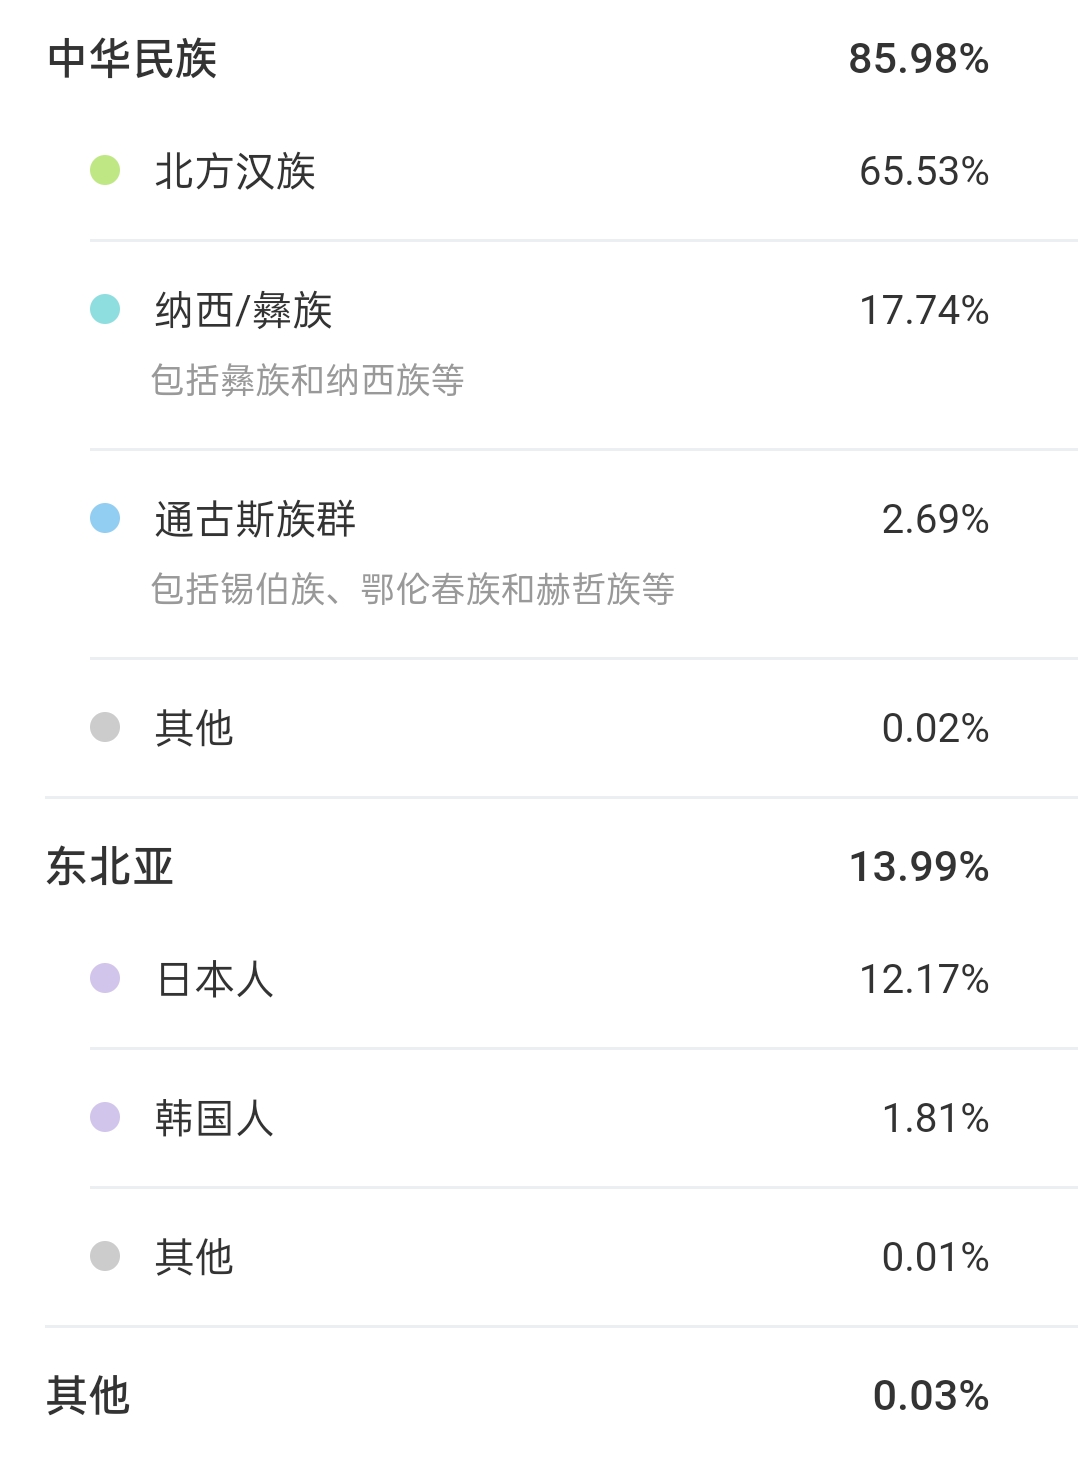Tap the gray dot beside 其他 under 东北亚

[105, 1256]
